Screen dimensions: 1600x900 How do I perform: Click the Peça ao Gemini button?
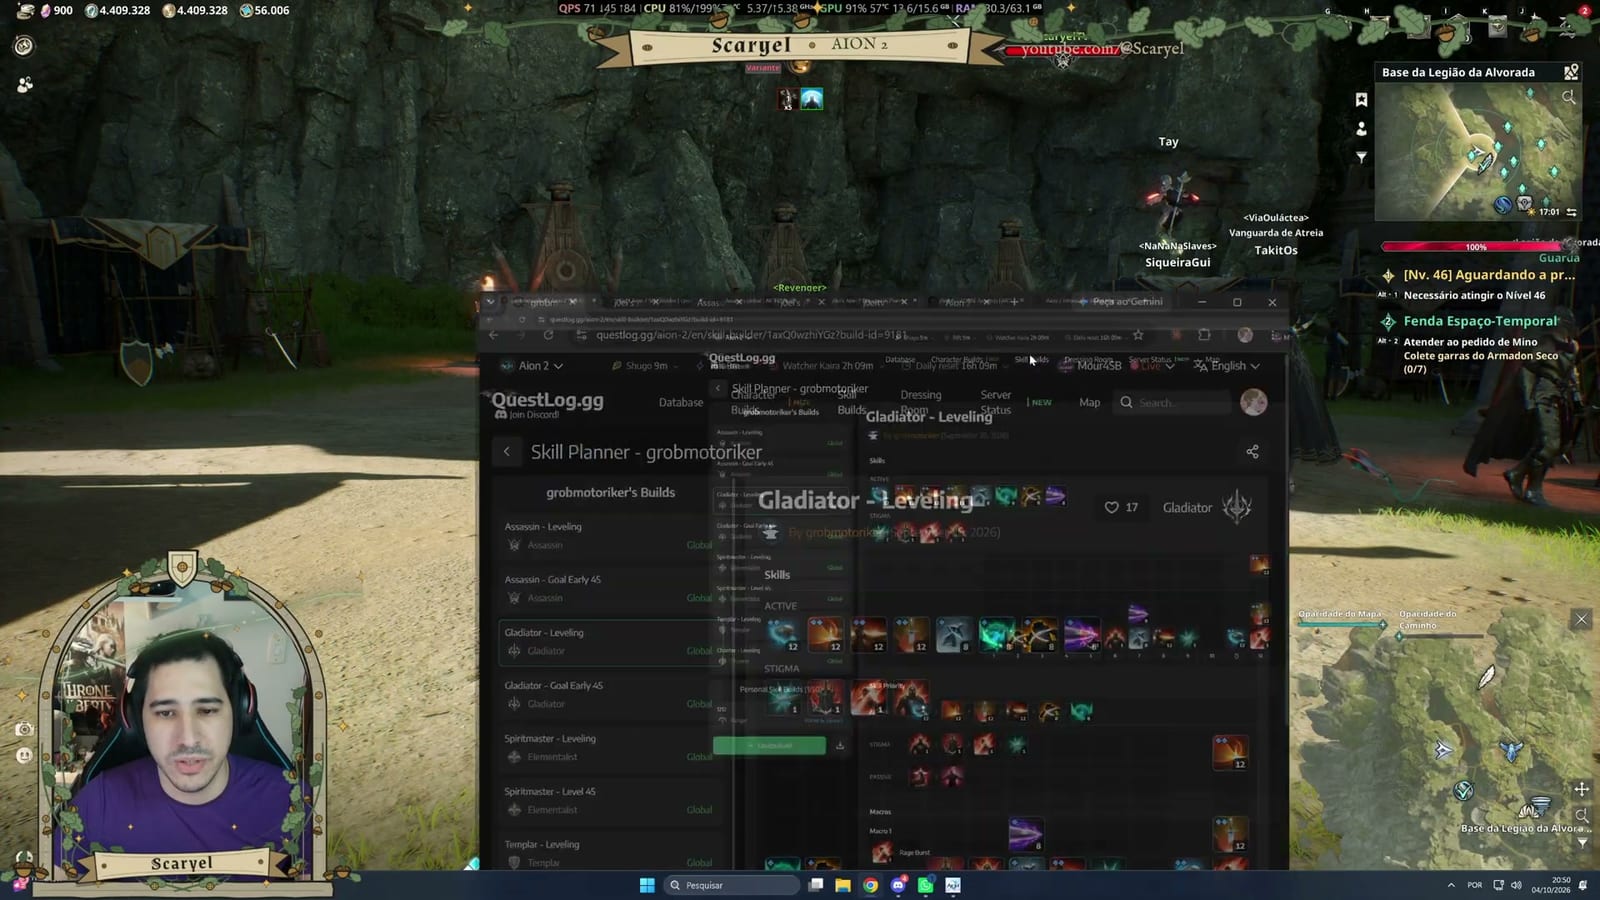pos(1121,301)
